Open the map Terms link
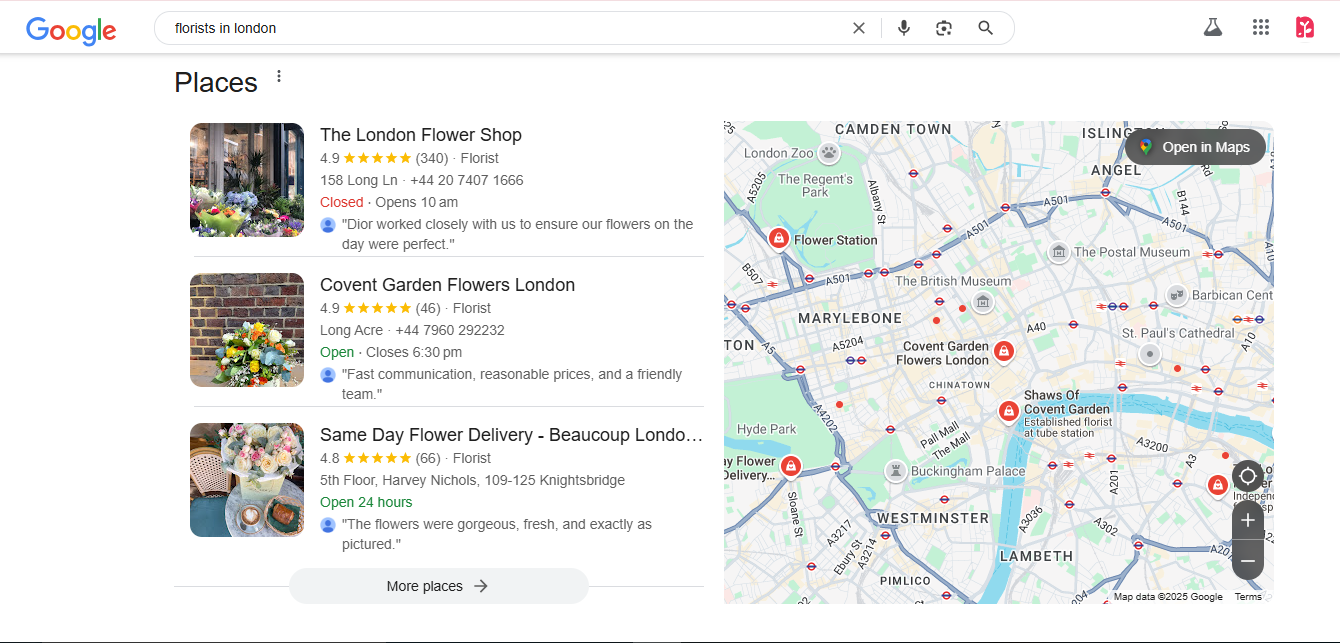This screenshot has width=1340, height=643. click(x=1248, y=597)
